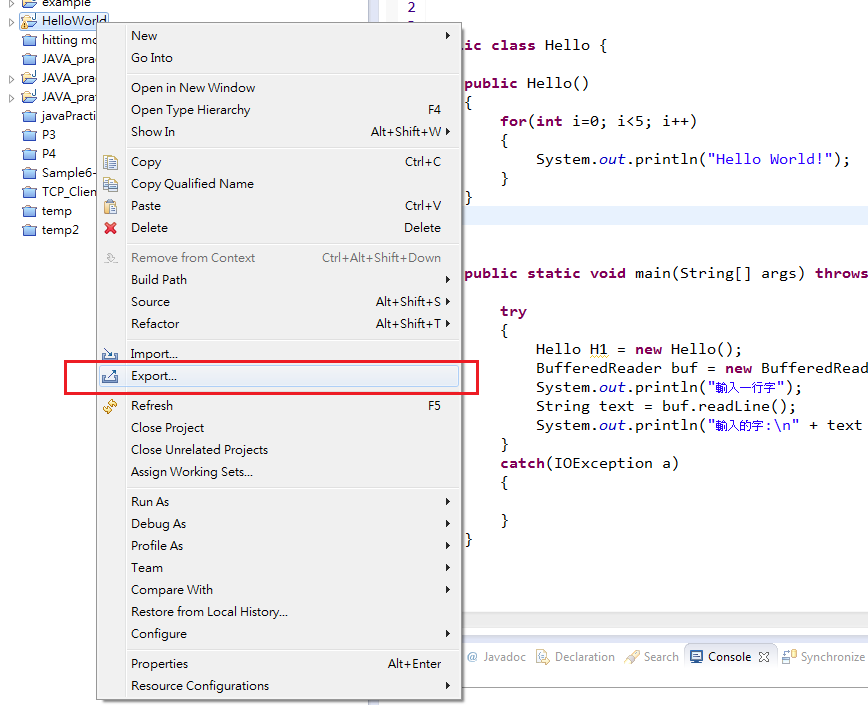Image resolution: width=868 pixels, height=705 pixels.
Task: Open the Refactor submenu
Action: (x=293, y=324)
